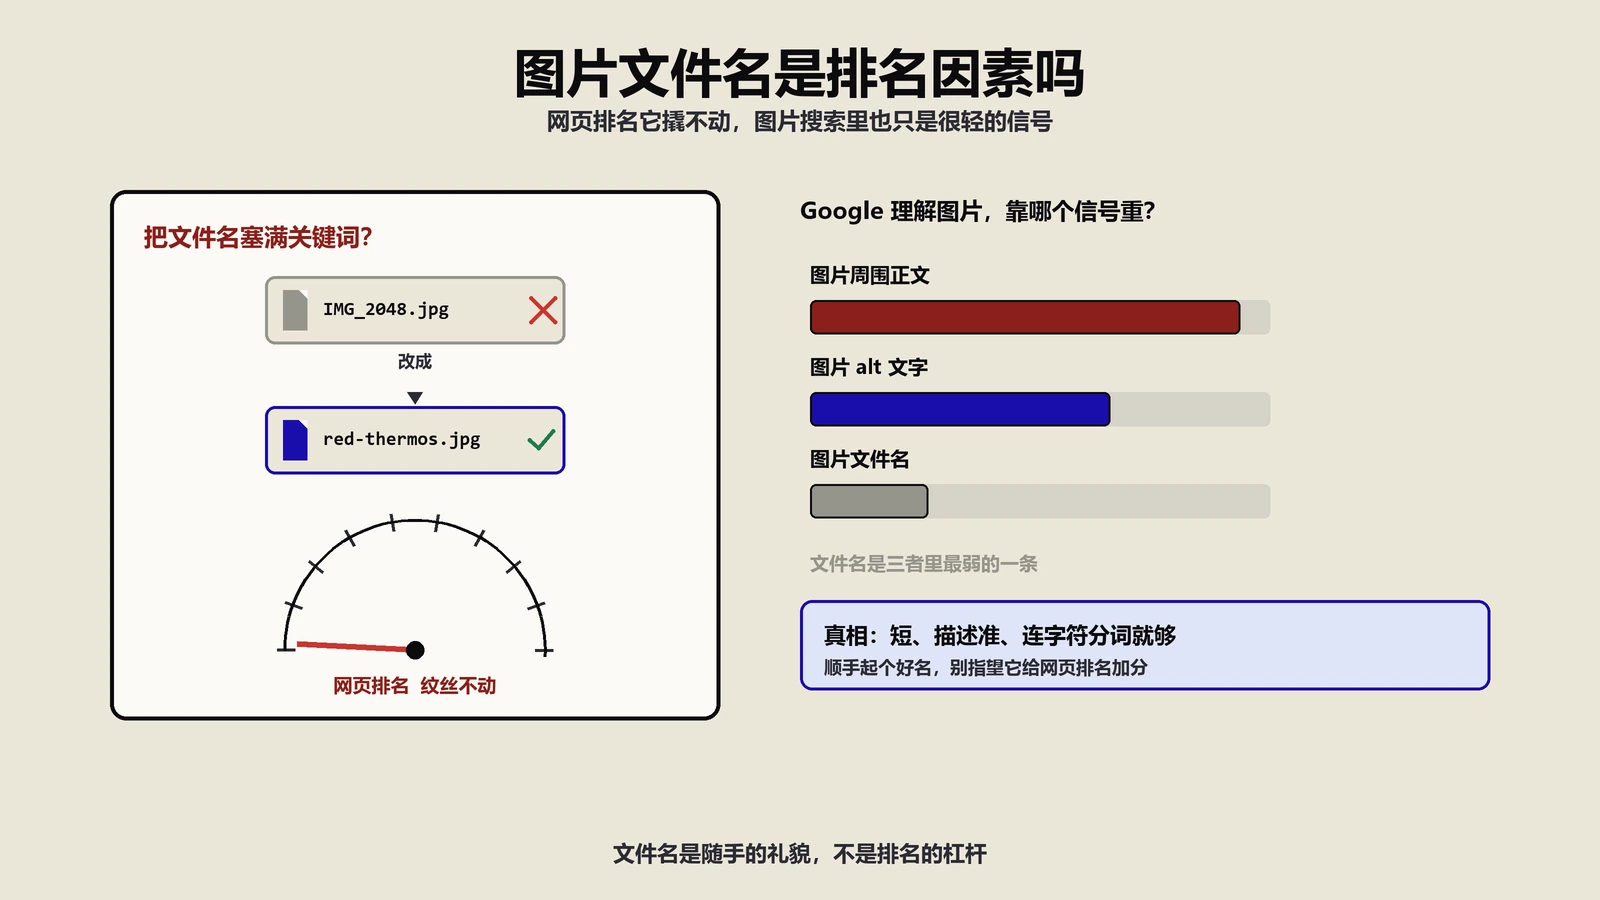Click the blue 图片 alt 文字 progress bar

click(x=960, y=409)
